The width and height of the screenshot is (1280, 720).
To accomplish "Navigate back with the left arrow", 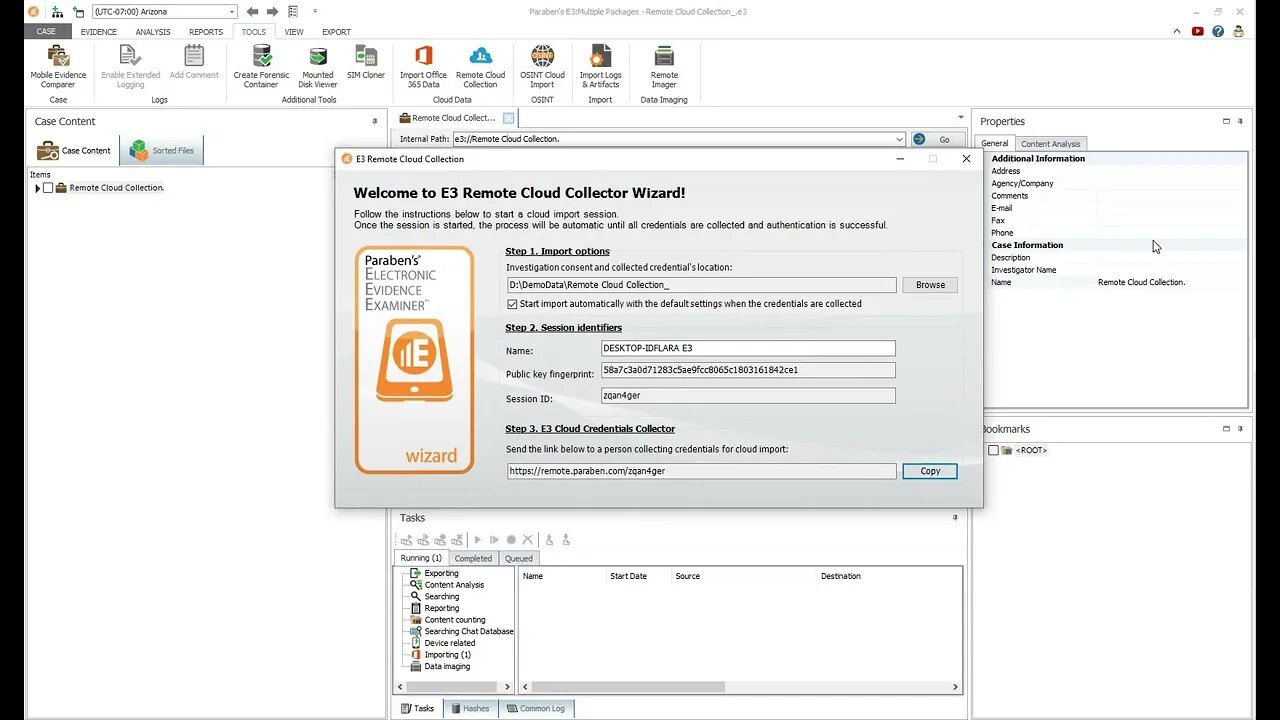I will click(252, 12).
